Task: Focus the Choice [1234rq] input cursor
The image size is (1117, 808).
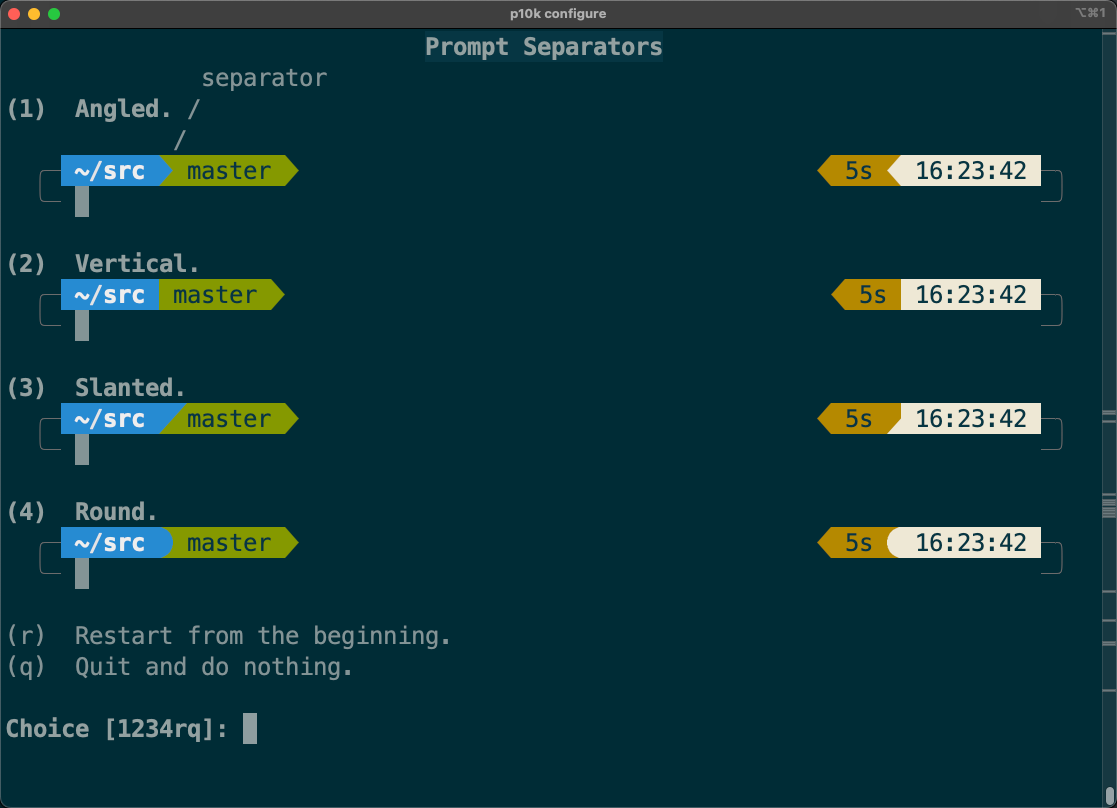Action: (250, 728)
